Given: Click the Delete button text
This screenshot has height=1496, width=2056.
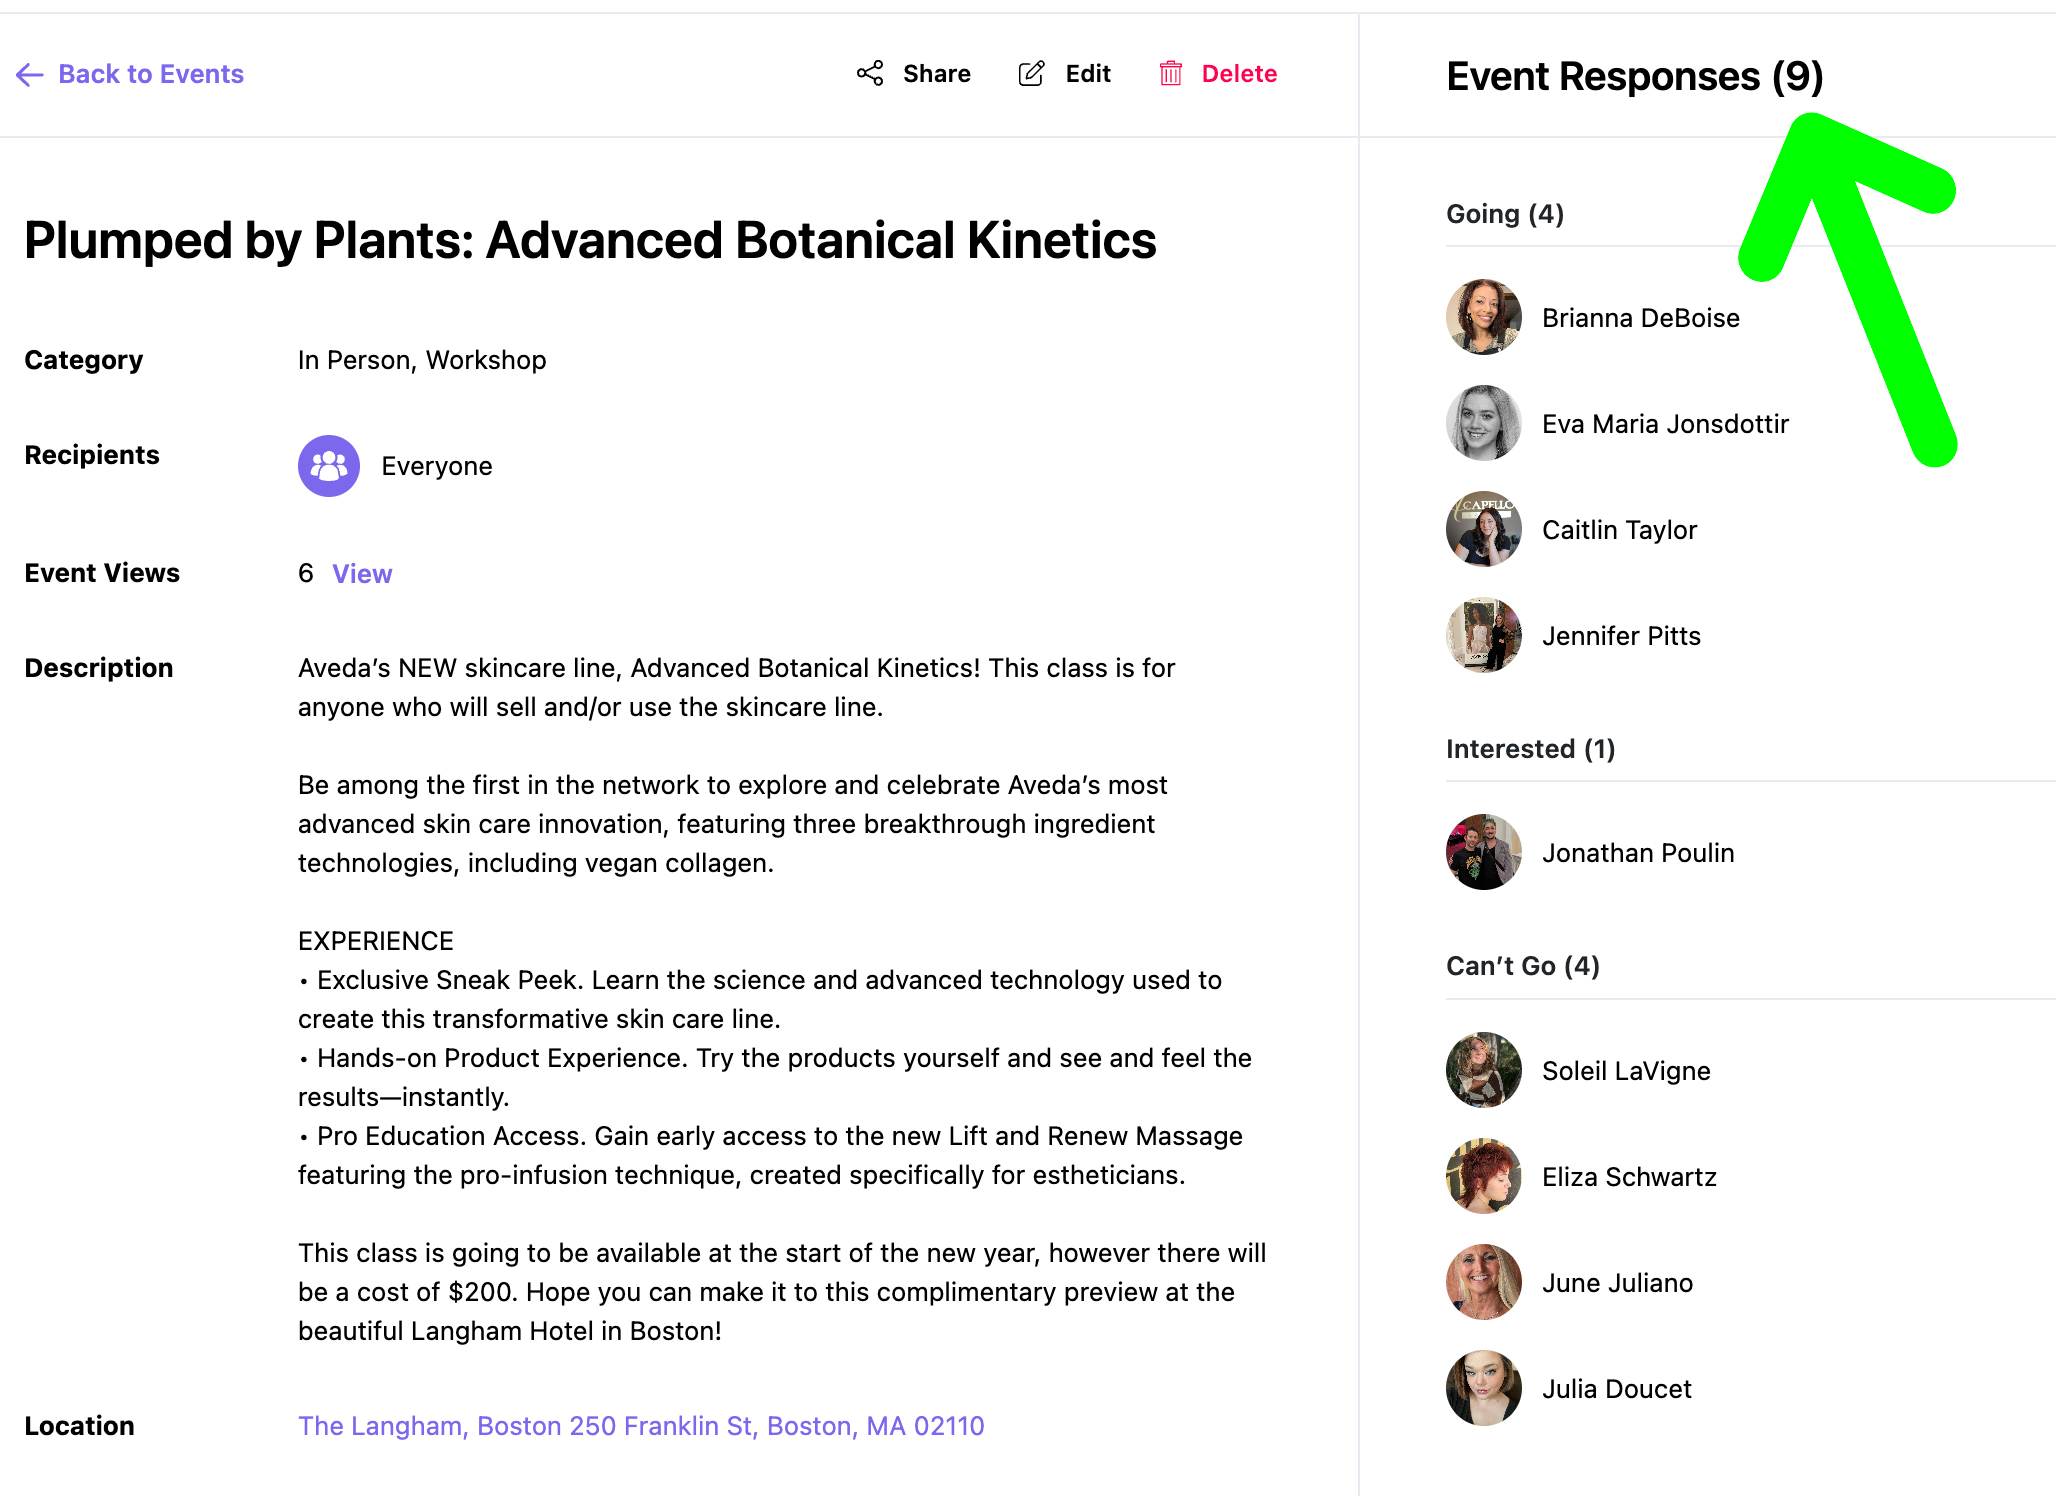Looking at the screenshot, I should pyautogui.click(x=1239, y=74).
